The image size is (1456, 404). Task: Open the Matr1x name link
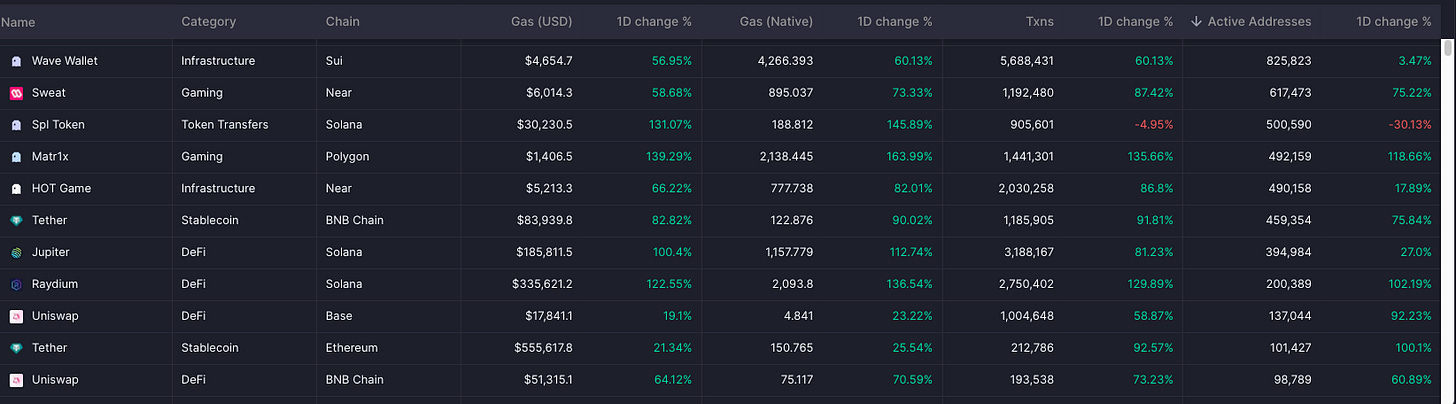[x=51, y=157]
